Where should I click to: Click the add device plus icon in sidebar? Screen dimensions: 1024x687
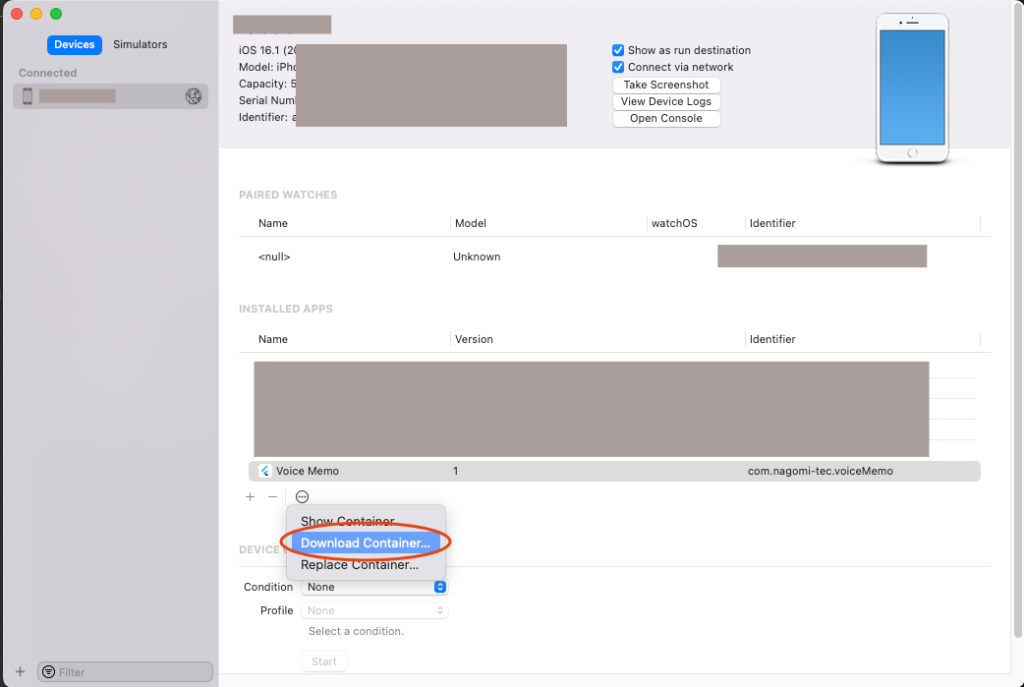click(20, 671)
